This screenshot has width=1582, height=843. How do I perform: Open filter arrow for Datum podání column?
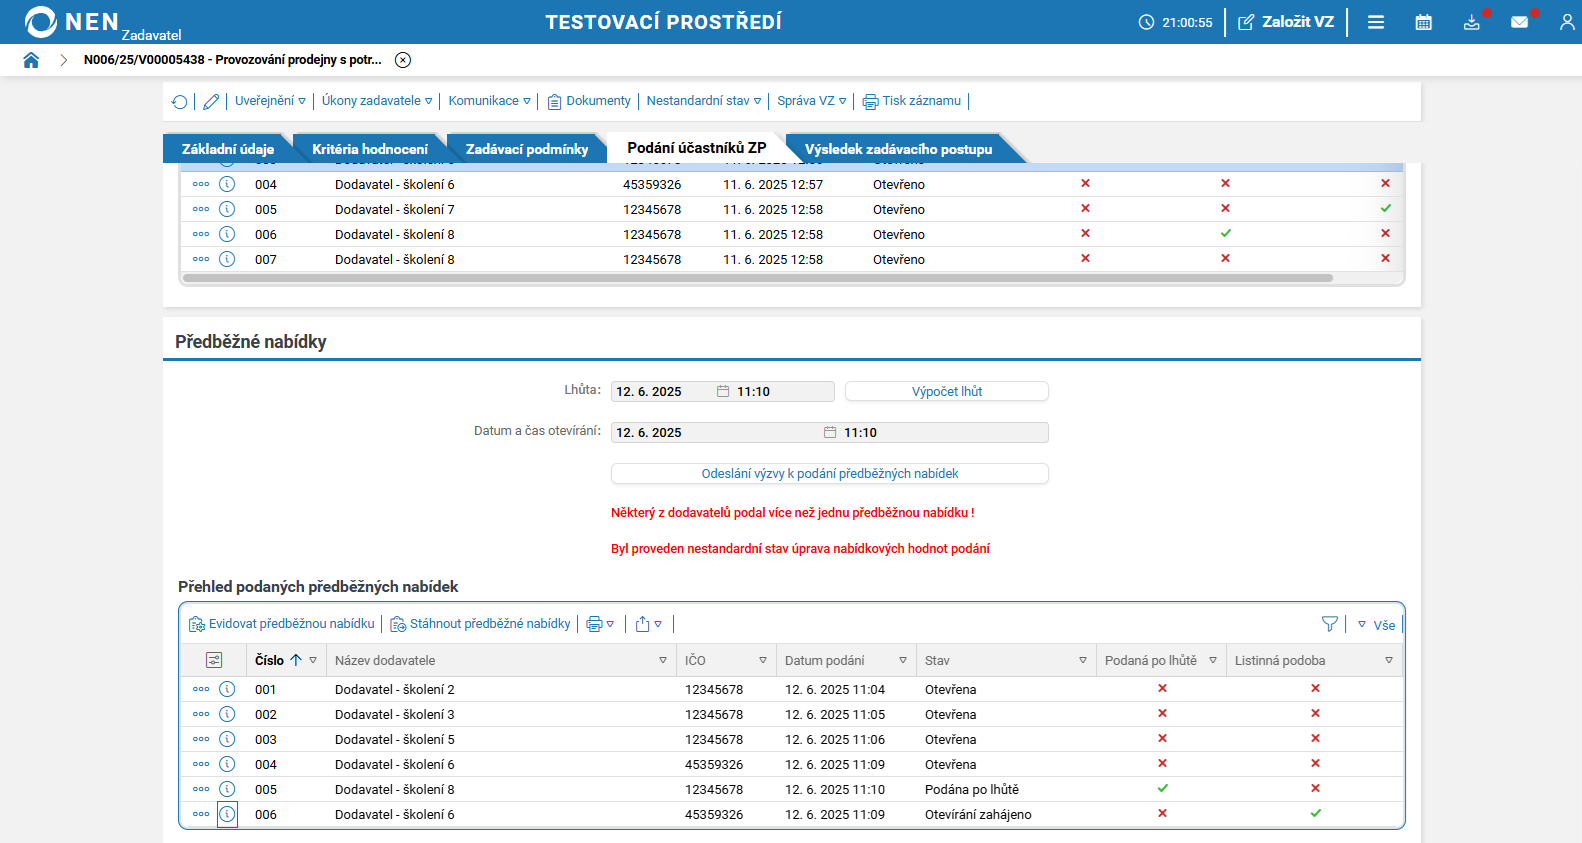903,660
